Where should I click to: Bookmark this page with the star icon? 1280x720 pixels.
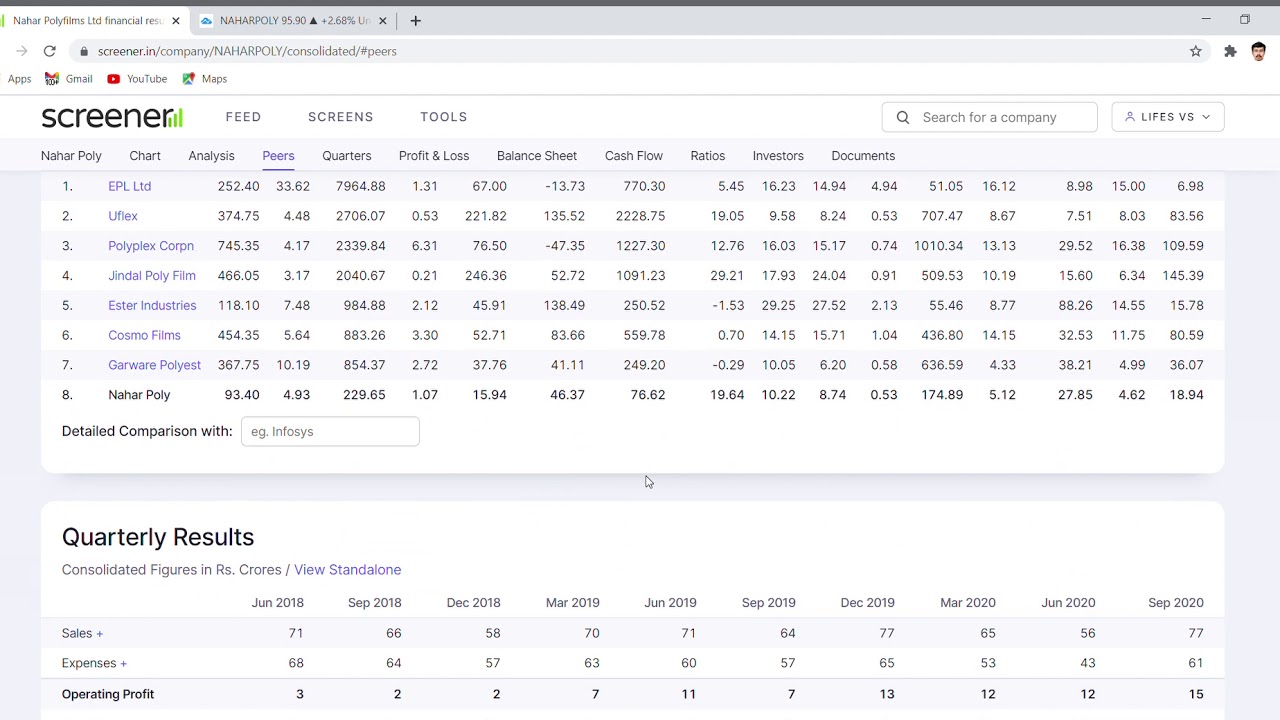point(1195,51)
